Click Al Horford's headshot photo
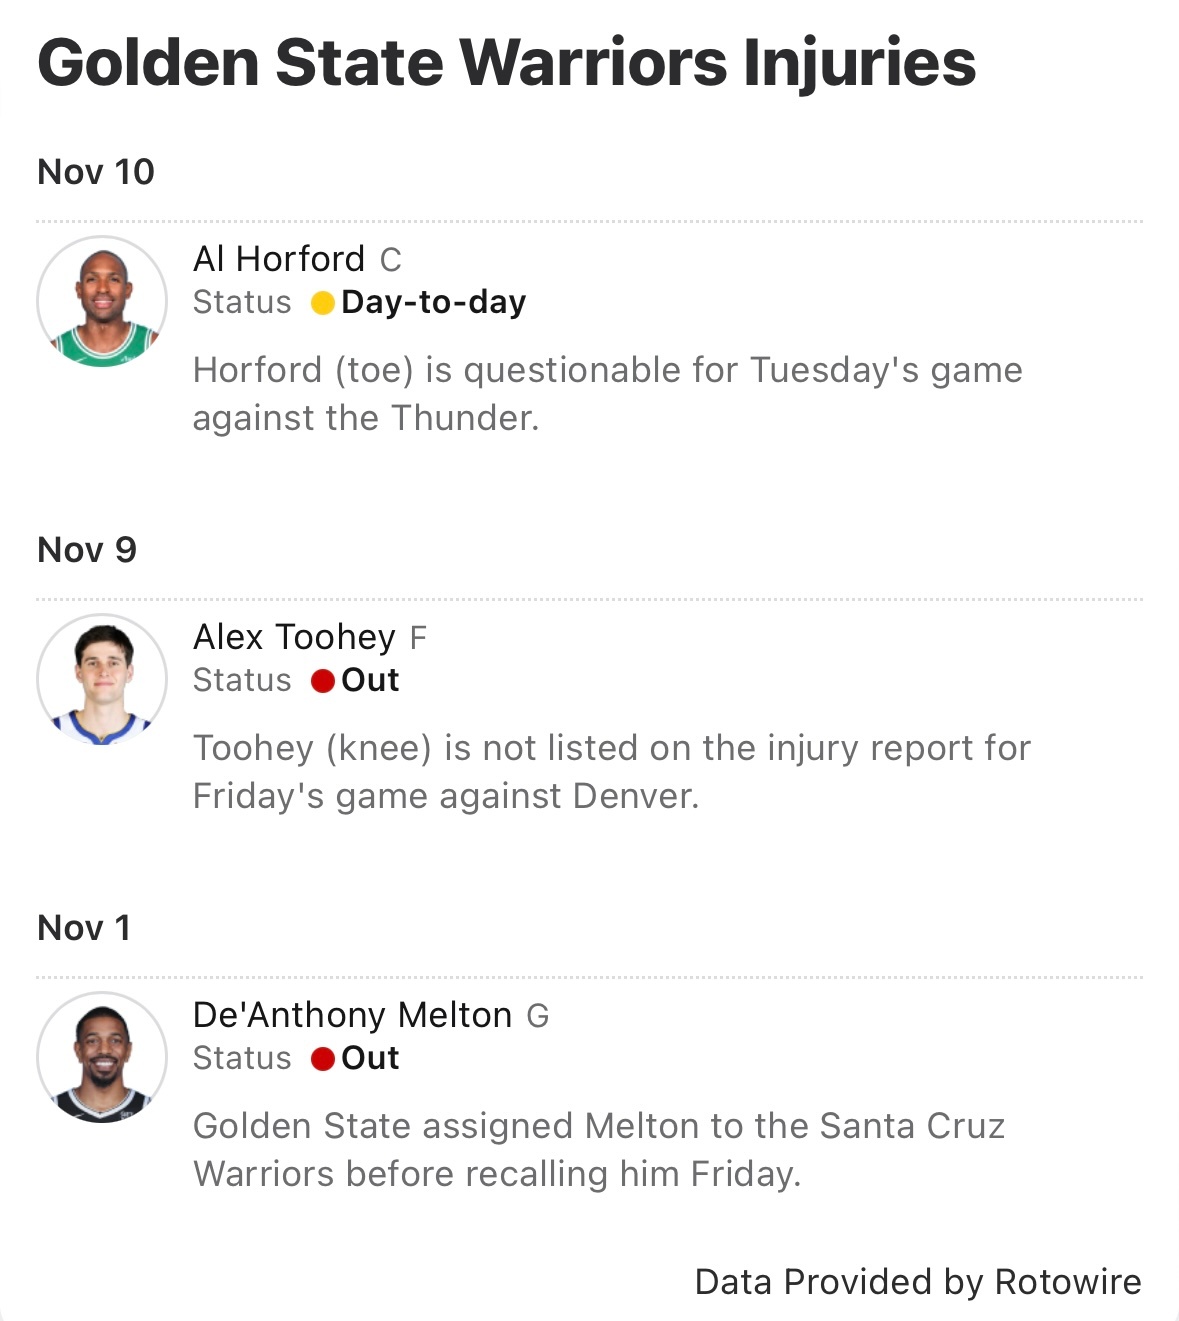Image resolution: width=1179 pixels, height=1321 pixels. tap(102, 301)
